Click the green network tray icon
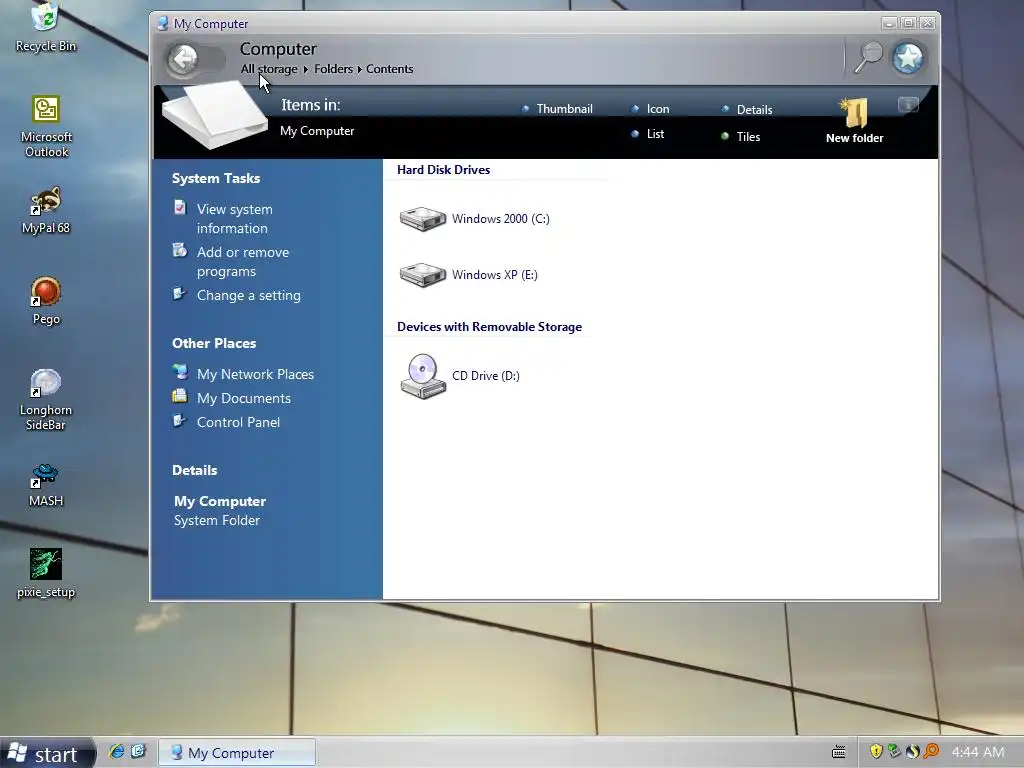 tap(895, 752)
